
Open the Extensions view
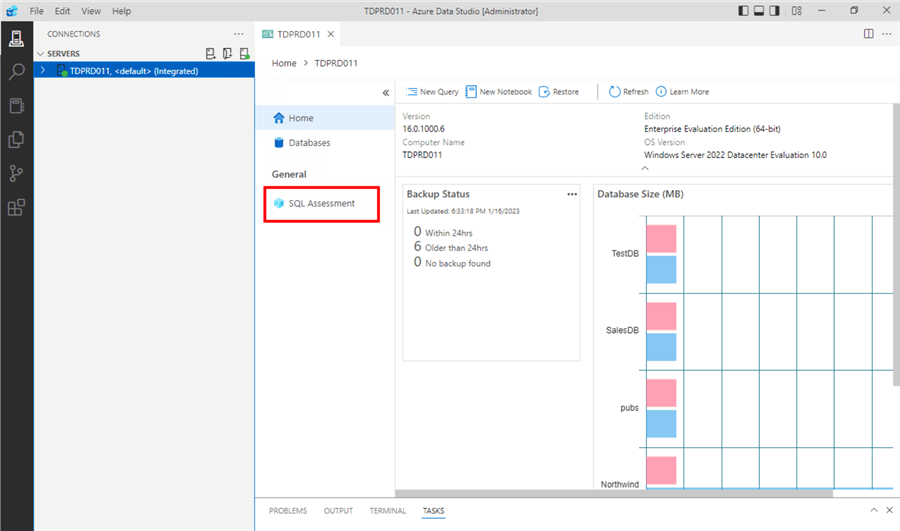[16, 207]
